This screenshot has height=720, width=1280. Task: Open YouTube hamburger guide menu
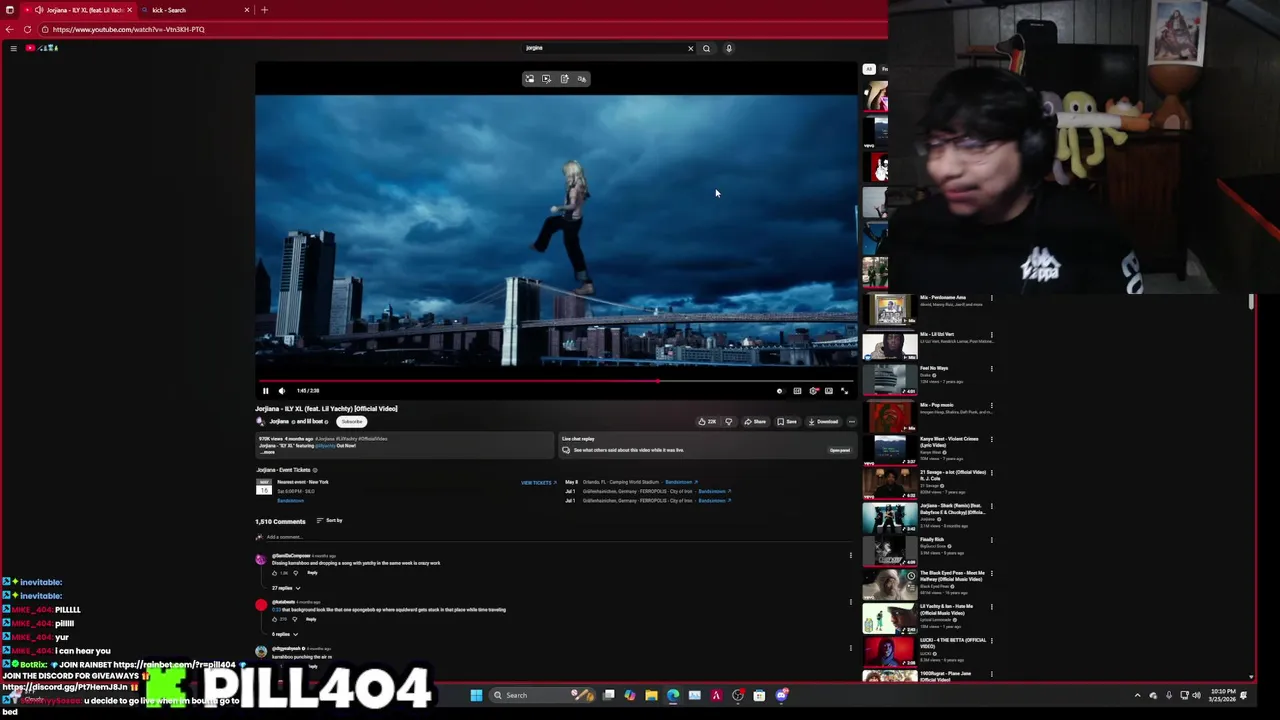[x=13, y=48]
